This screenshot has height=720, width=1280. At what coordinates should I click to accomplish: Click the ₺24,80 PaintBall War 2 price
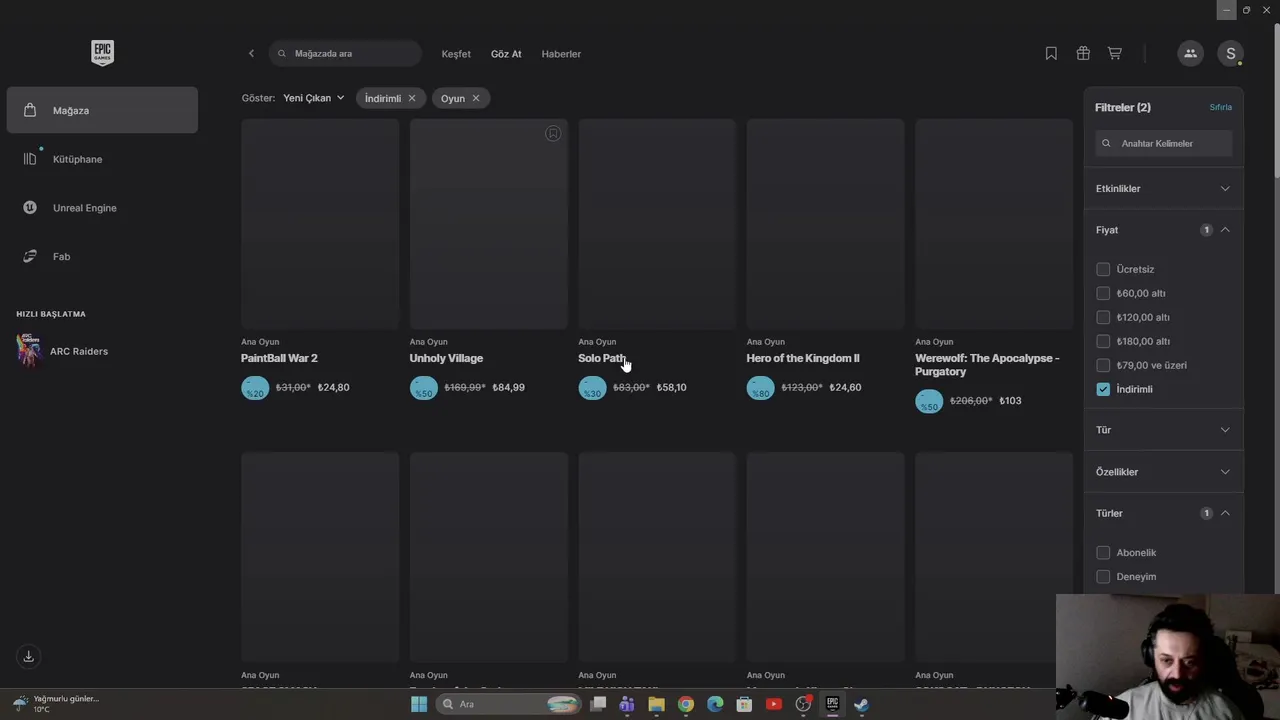333,387
